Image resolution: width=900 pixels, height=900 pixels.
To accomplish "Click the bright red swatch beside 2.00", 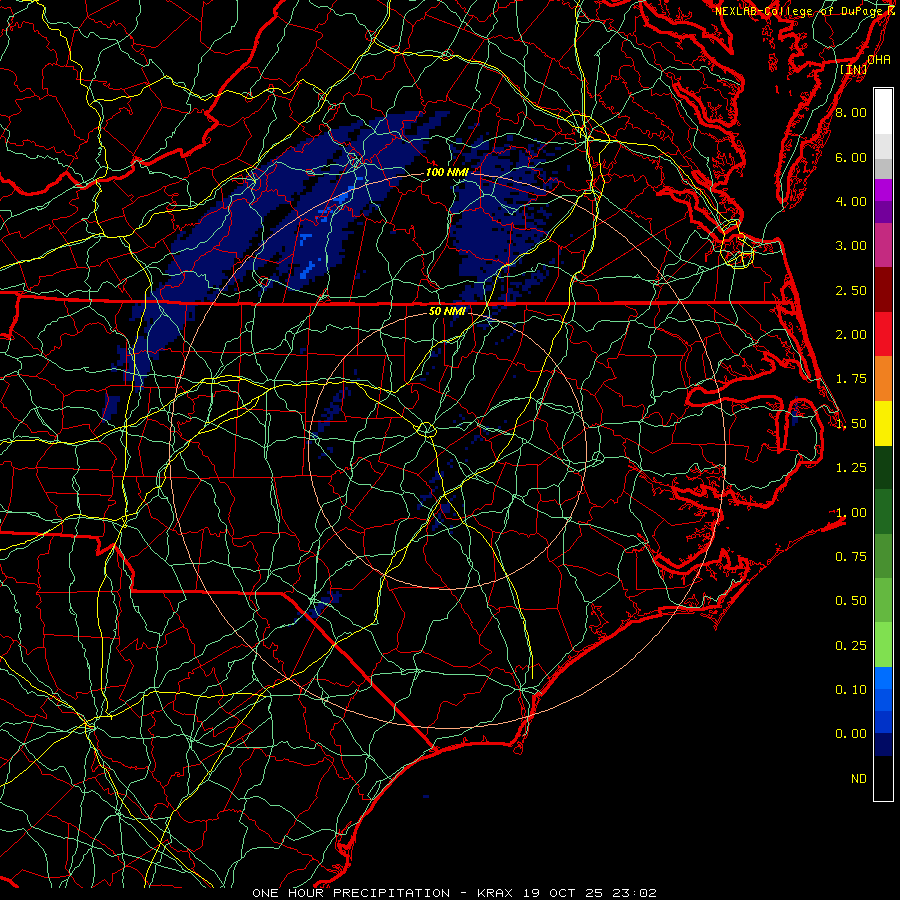I will [x=883, y=334].
